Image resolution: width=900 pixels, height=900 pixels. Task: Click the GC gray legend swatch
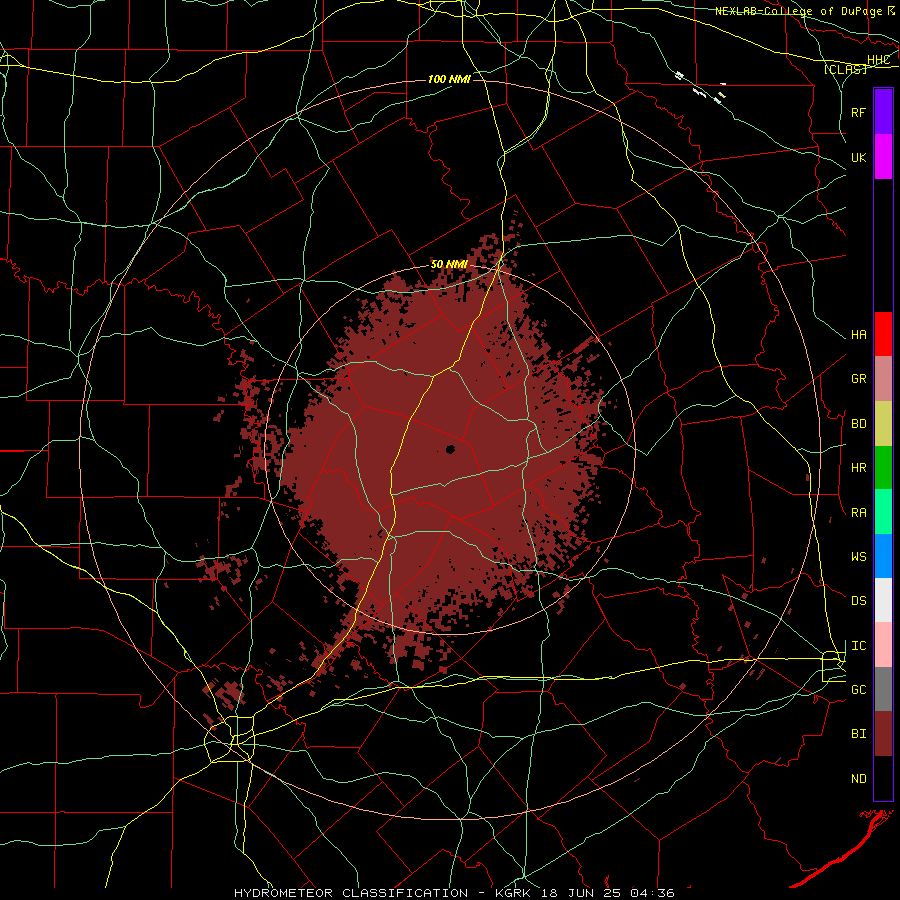point(883,689)
